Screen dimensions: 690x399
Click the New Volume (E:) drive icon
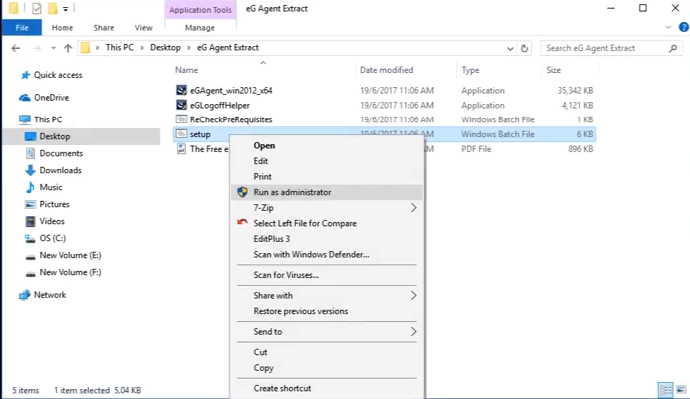(30, 256)
